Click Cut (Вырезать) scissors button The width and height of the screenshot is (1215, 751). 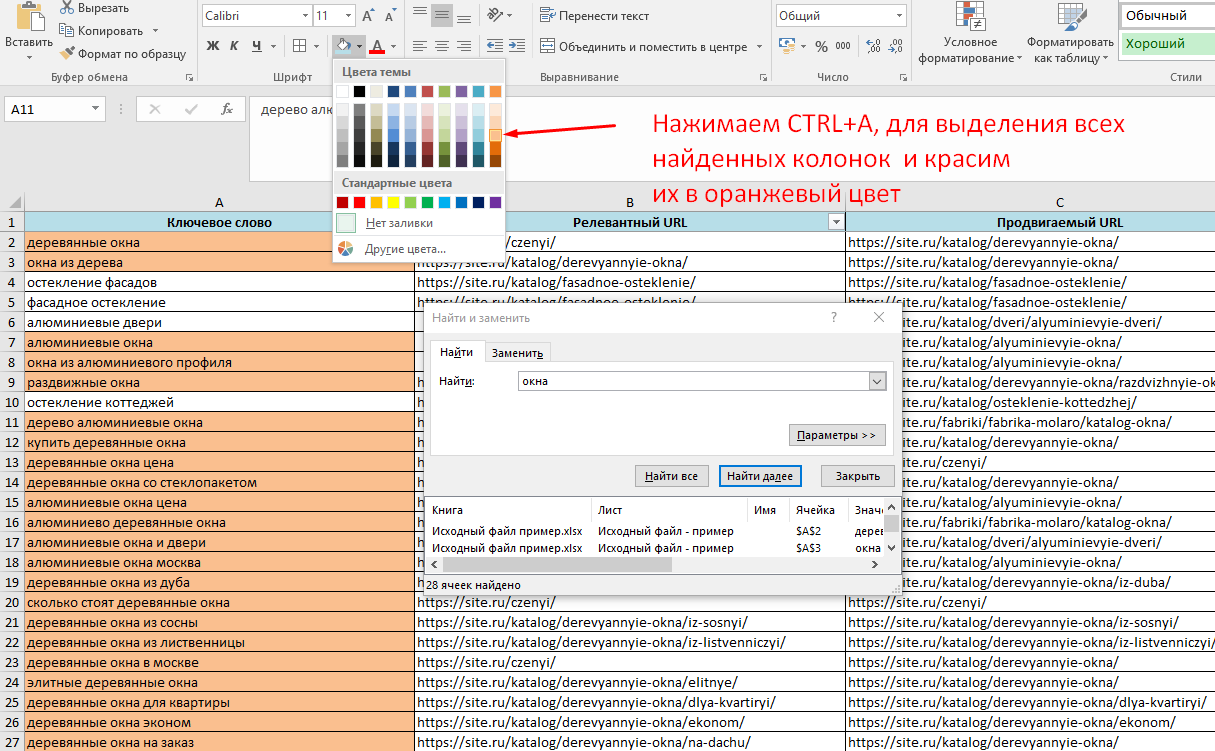[94, 8]
